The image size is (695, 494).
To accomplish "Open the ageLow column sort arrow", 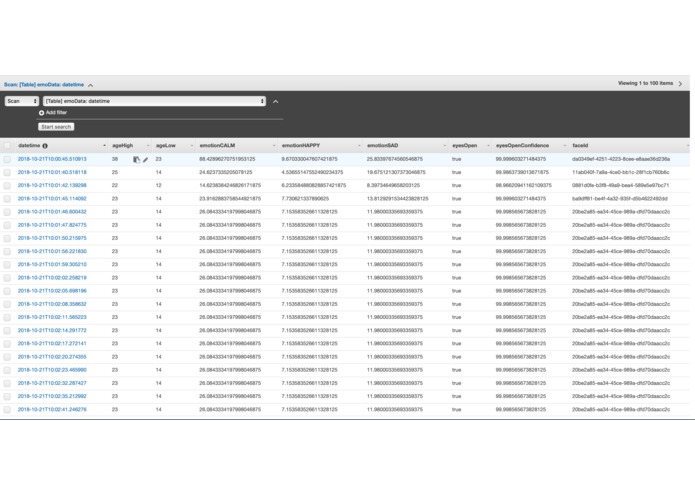I will pos(192,146).
